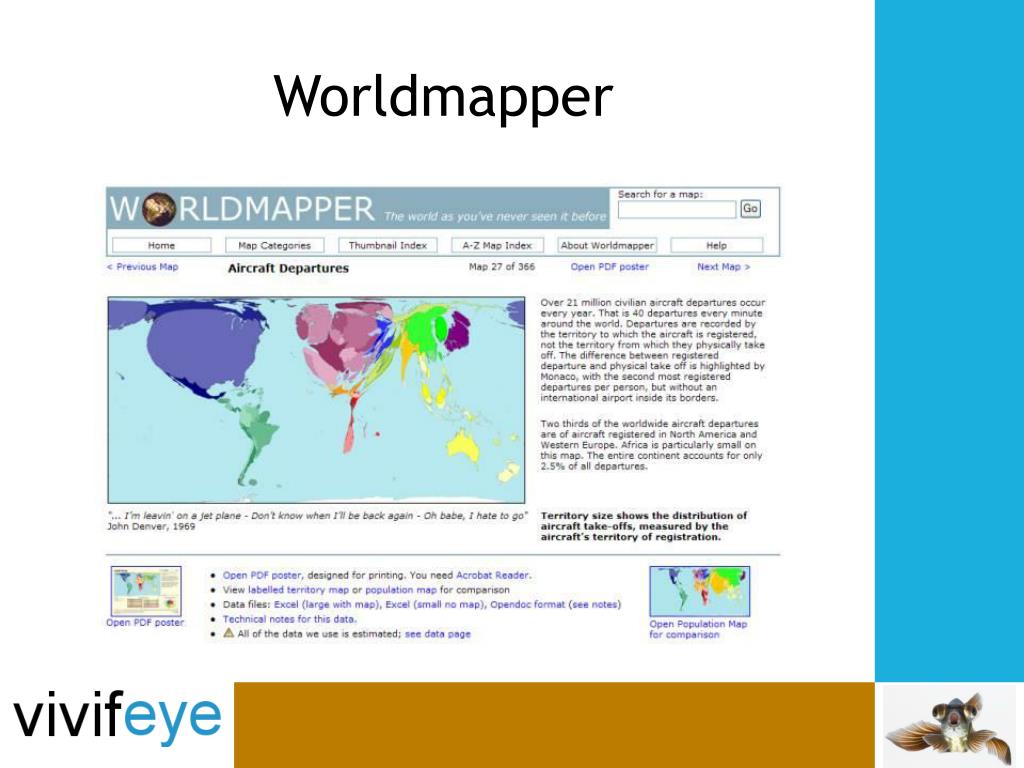
Task: Click the see notes link
Action: [x=594, y=604]
